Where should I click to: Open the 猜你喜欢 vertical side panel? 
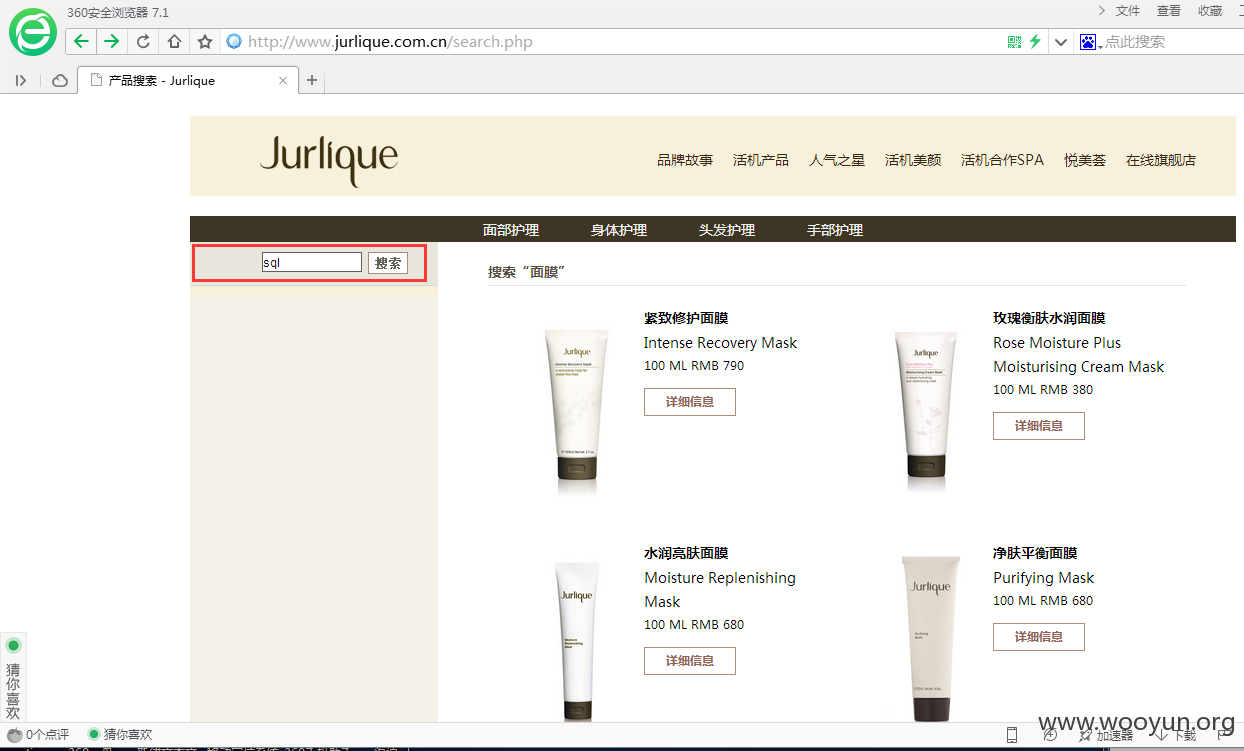13,679
